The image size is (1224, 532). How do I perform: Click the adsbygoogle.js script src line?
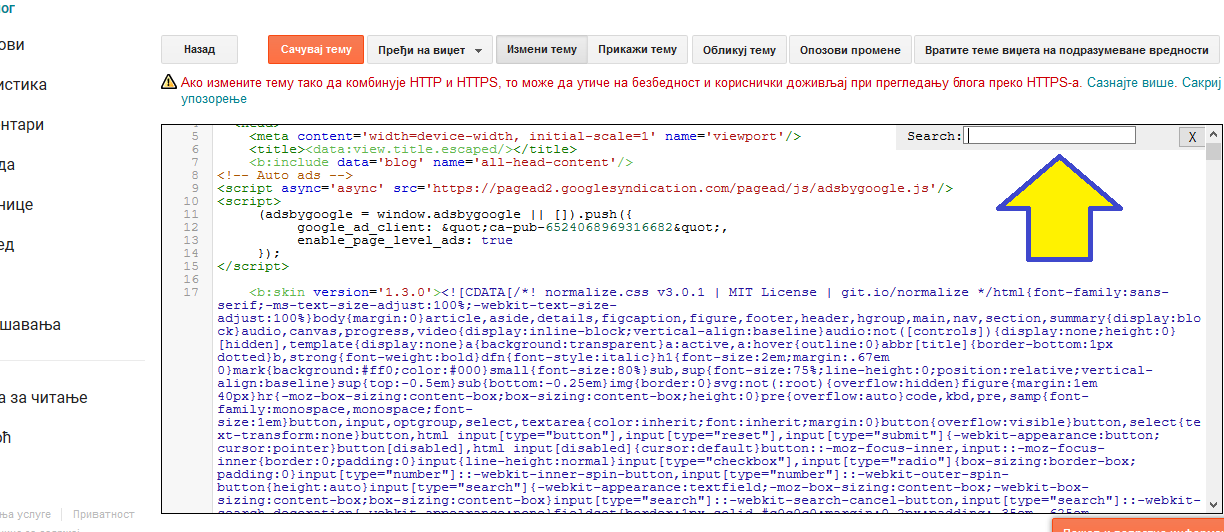point(585,188)
